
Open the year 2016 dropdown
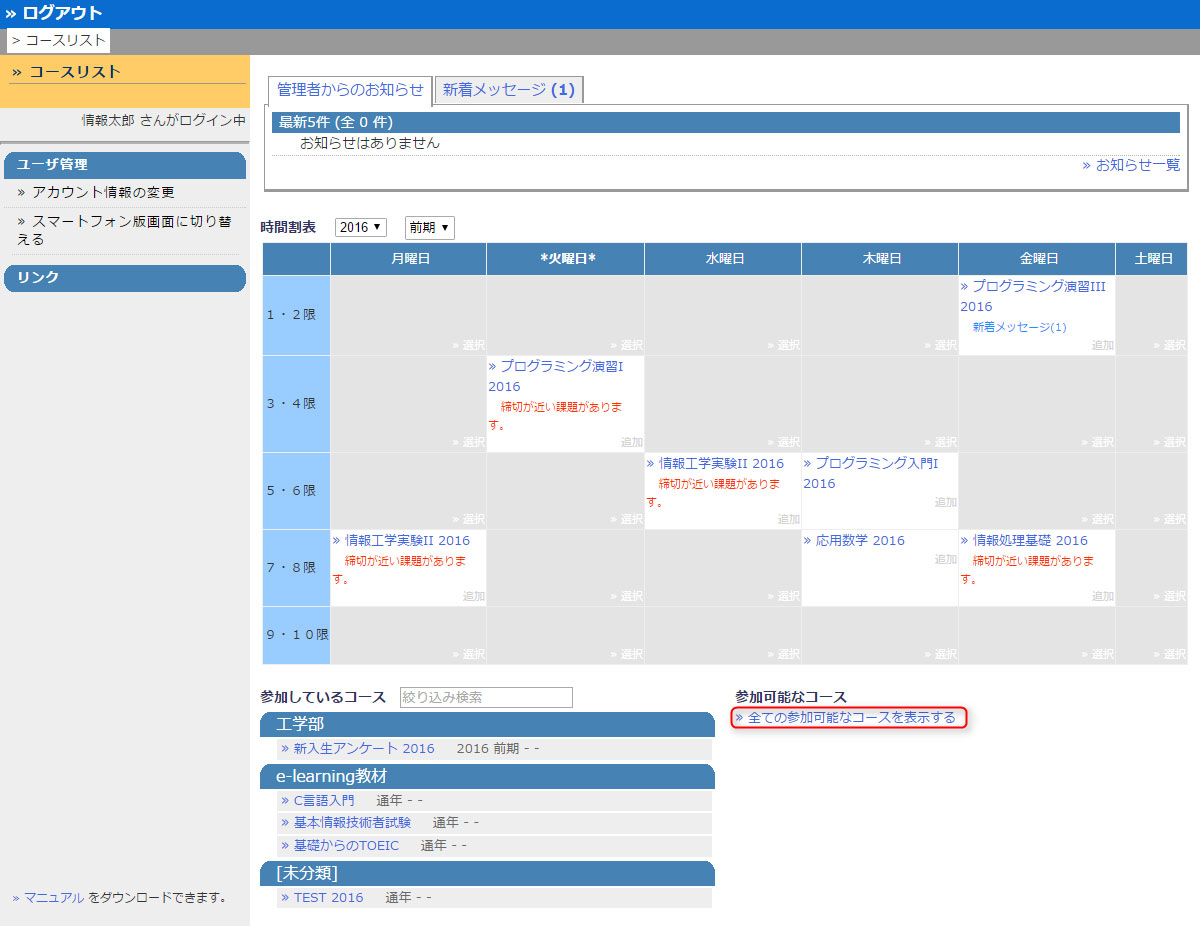pos(360,228)
